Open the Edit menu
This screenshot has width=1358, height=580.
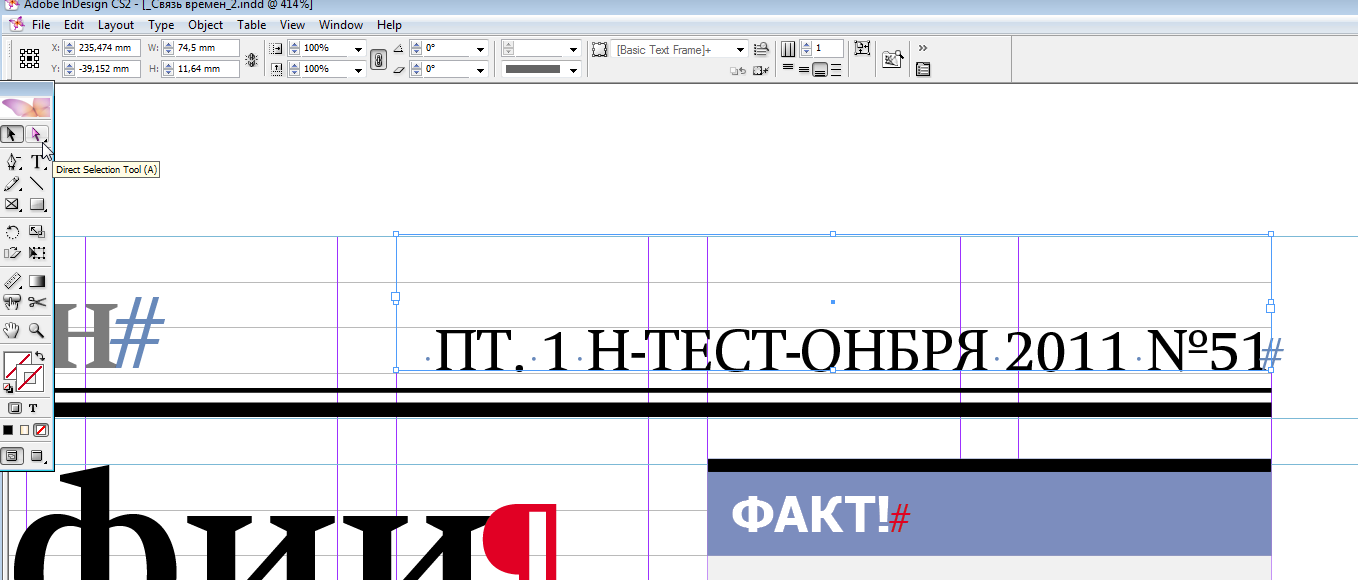(x=74, y=25)
